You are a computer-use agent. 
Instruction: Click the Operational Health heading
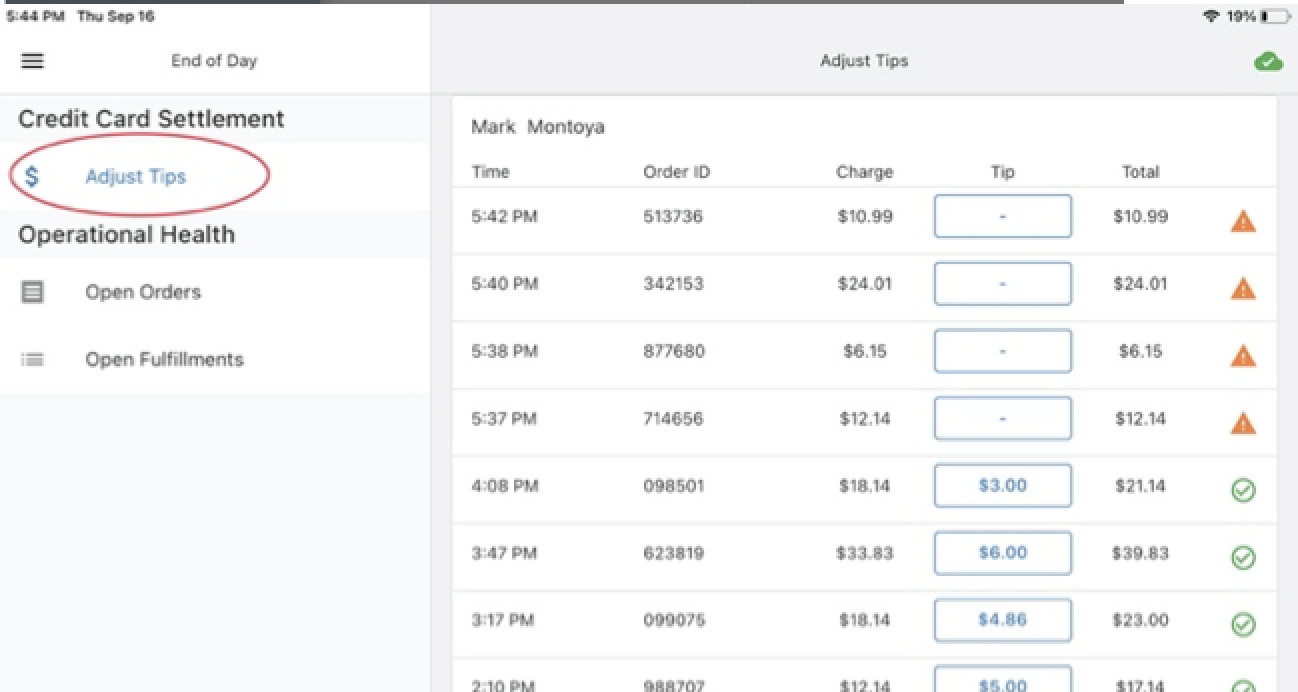(127, 235)
